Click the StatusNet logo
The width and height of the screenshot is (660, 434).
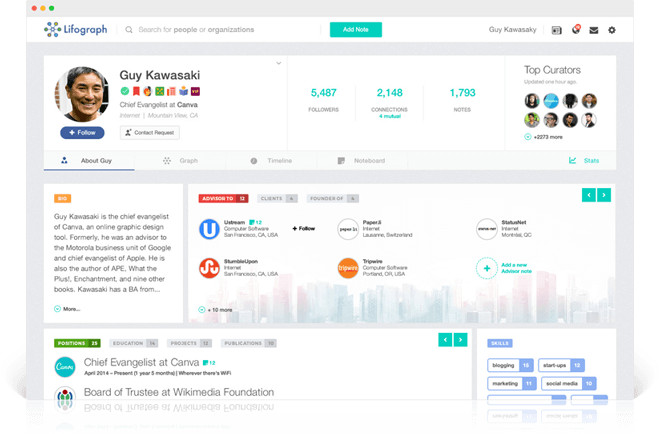tap(487, 229)
